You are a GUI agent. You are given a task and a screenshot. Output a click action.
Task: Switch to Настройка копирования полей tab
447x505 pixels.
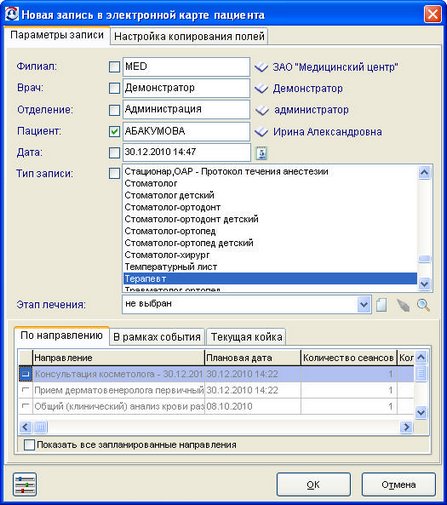(x=189, y=36)
